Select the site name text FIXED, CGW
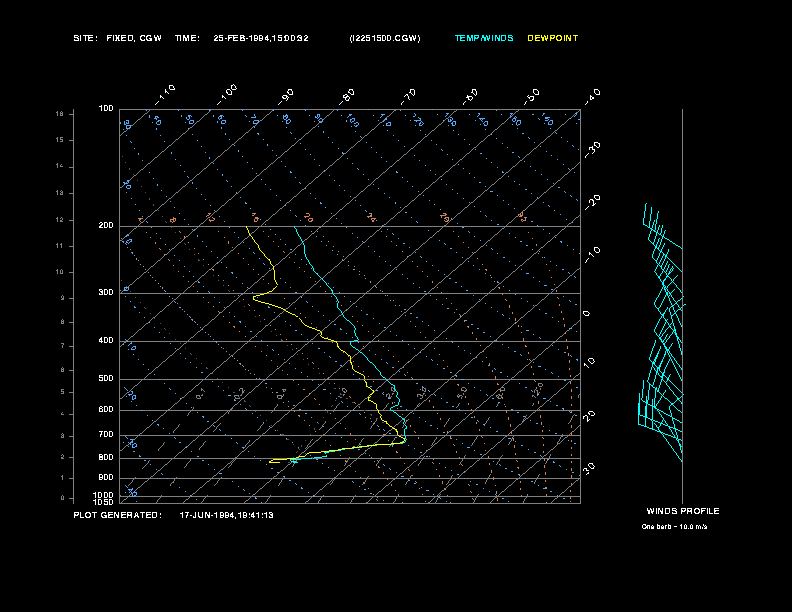The image size is (792, 612). coord(134,38)
